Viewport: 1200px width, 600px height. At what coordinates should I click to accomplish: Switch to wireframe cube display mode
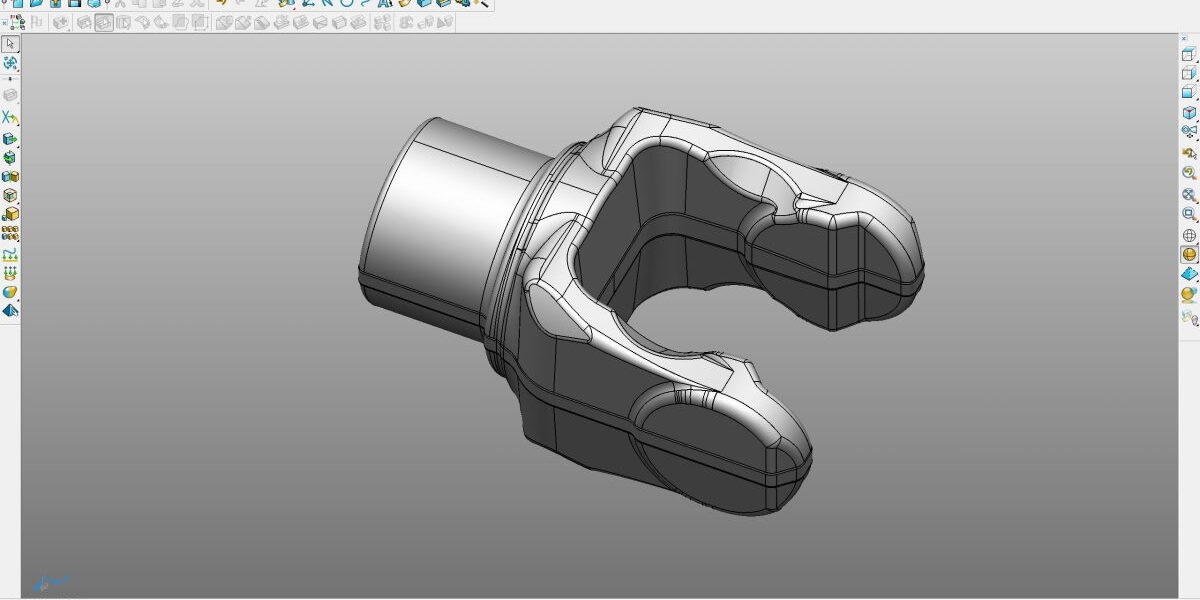click(x=1189, y=55)
